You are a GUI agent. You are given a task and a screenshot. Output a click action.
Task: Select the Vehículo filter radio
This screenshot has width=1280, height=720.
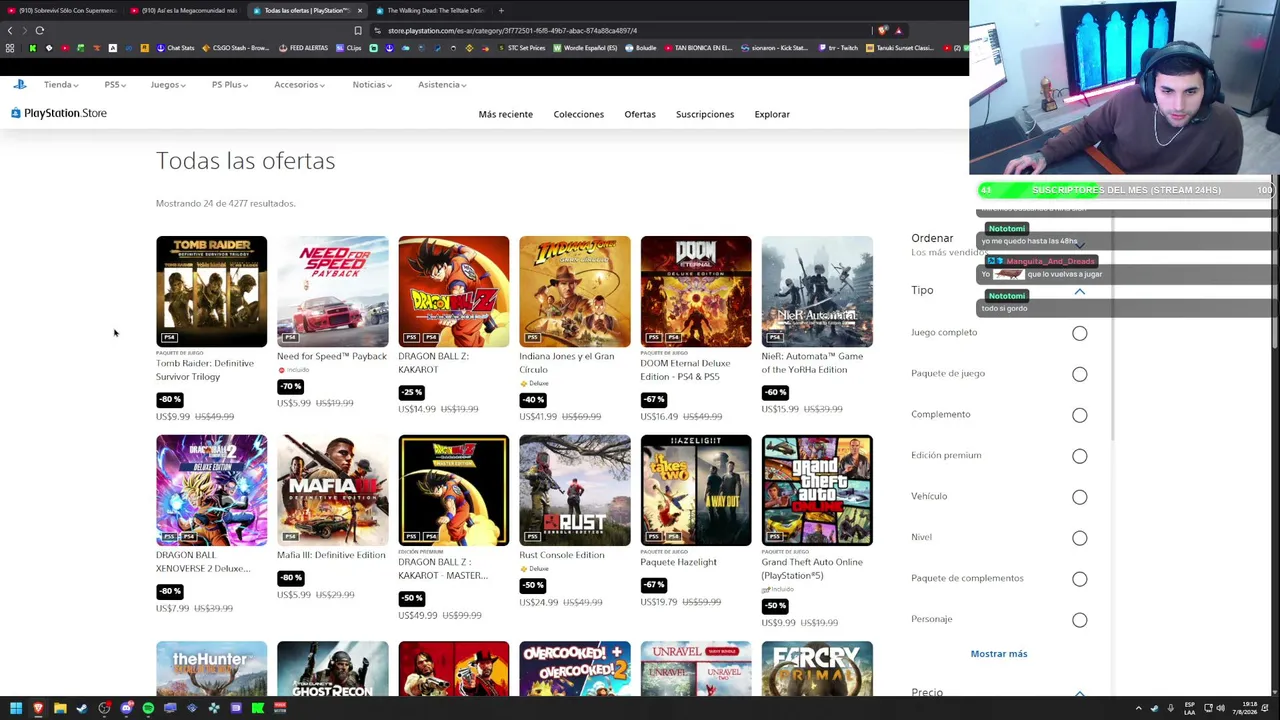(1080, 497)
